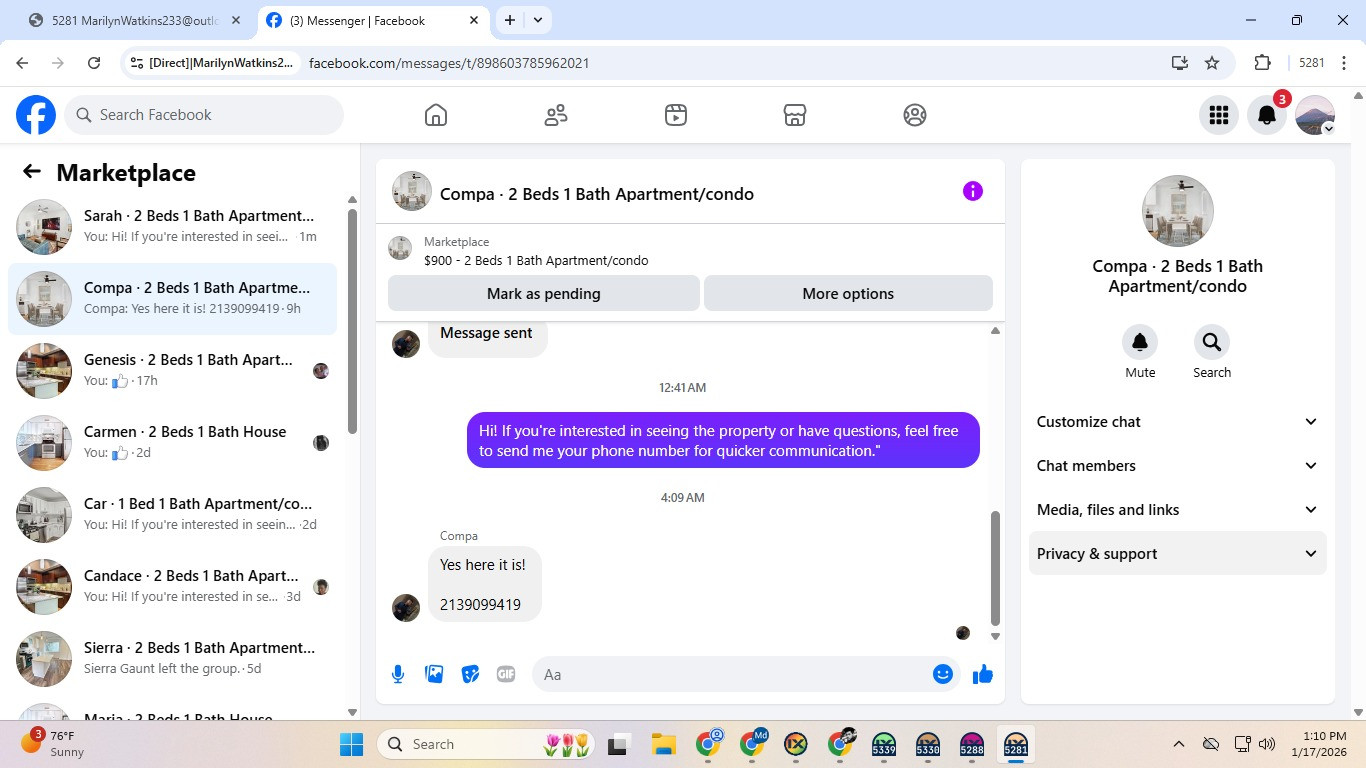Click the taskbar Search box

pyautogui.click(x=486, y=744)
